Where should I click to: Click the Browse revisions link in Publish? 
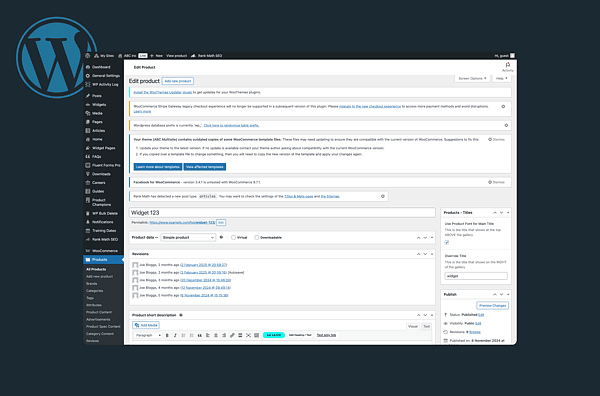(x=475, y=332)
